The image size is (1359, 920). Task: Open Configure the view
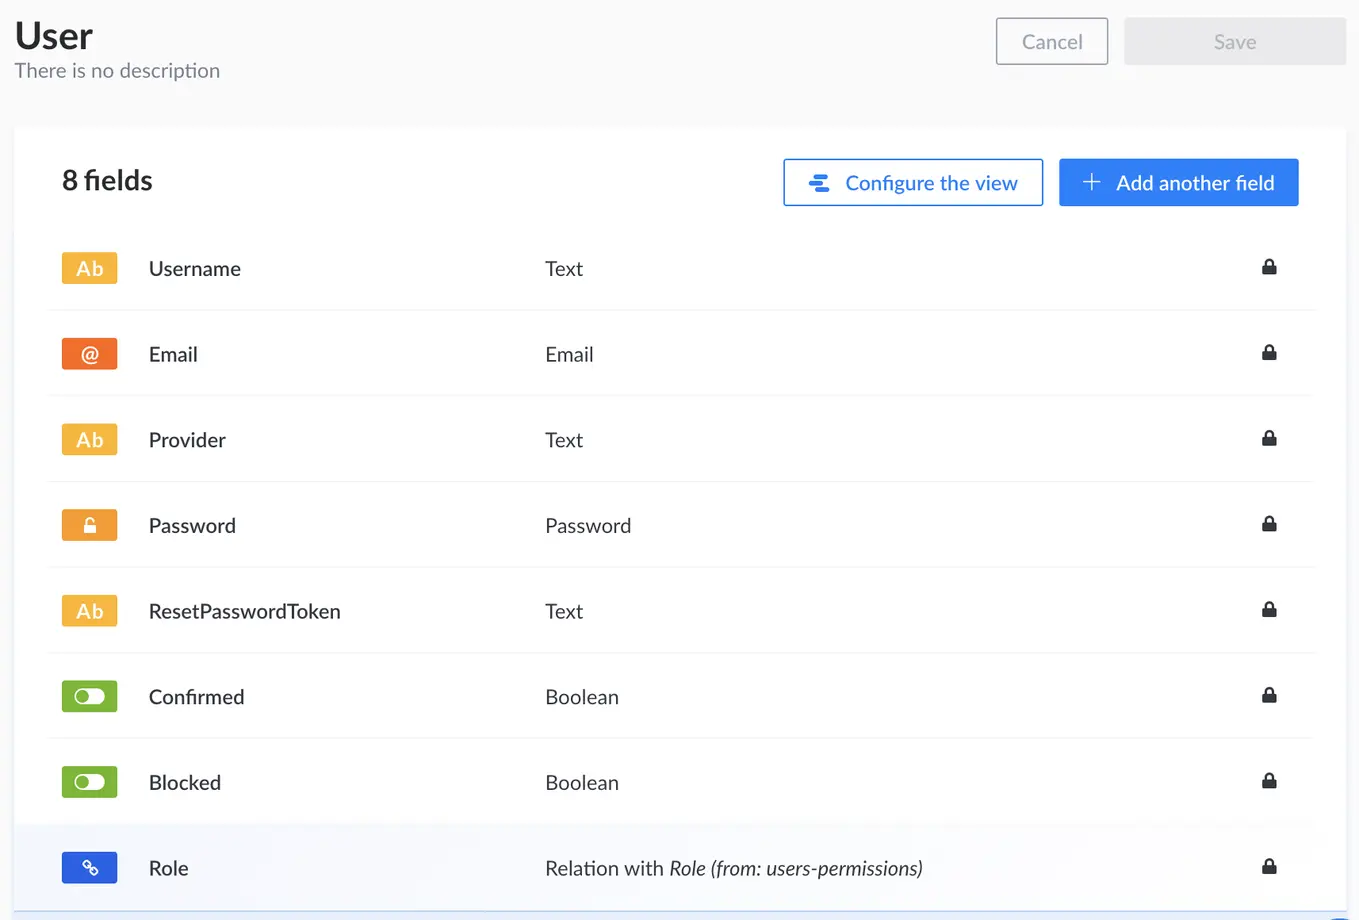[x=912, y=183]
